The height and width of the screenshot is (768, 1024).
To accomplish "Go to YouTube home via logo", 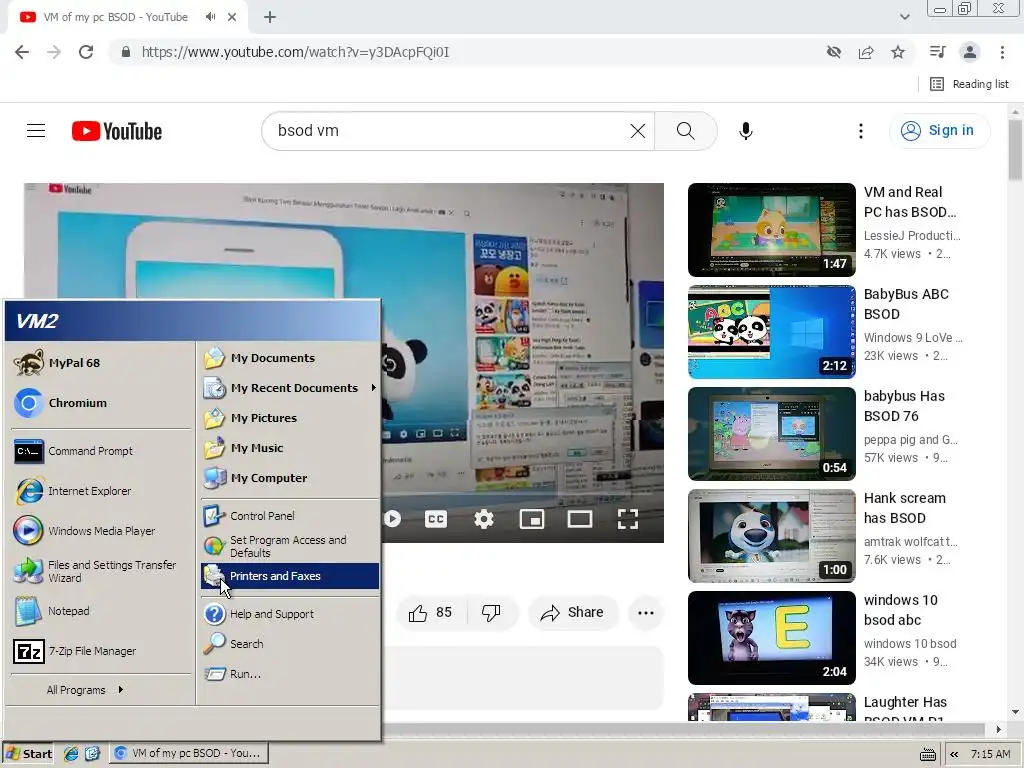I will coord(117,131).
